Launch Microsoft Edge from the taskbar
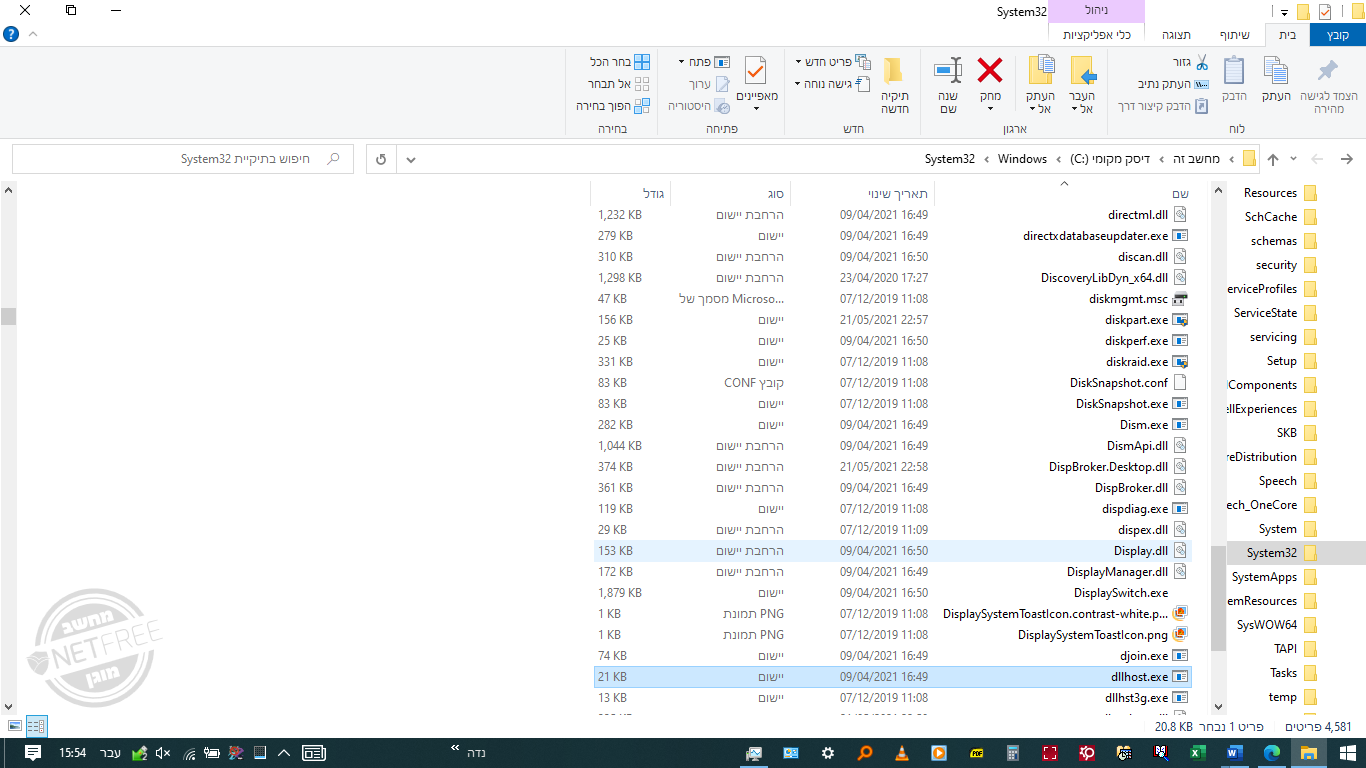Image resolution: width=1366 pixels, height=768 pixels. point(1271,753)
